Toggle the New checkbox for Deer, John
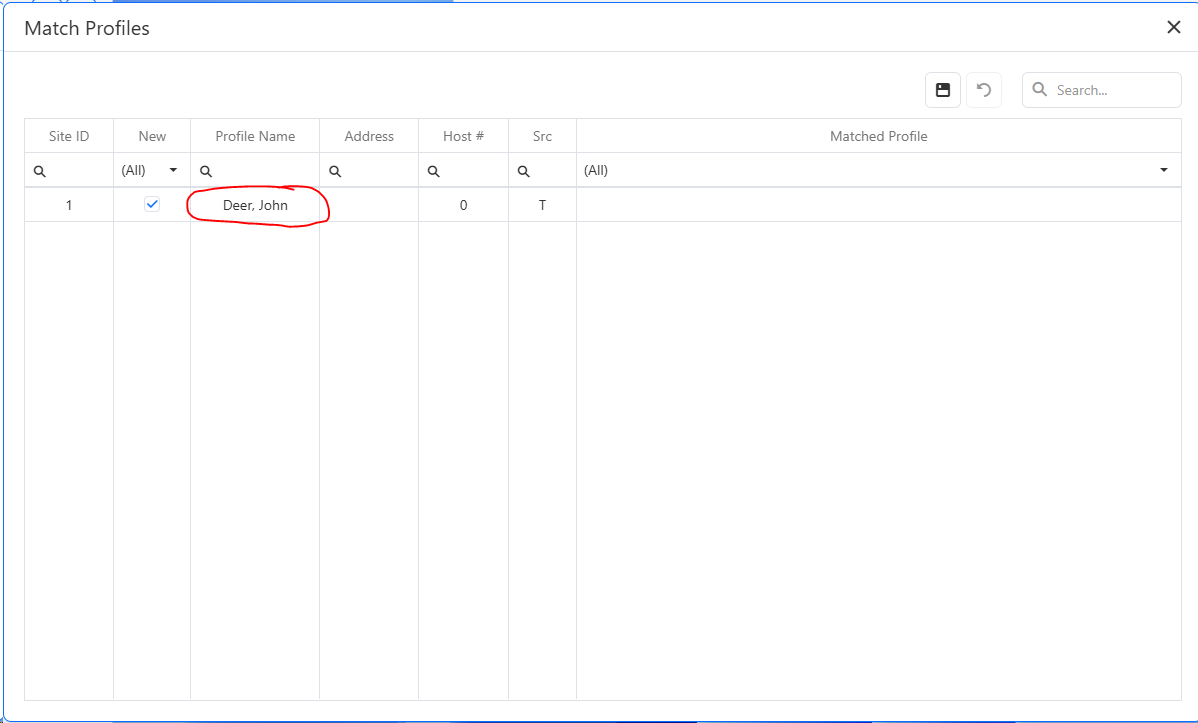 click(x=152, y=204)
